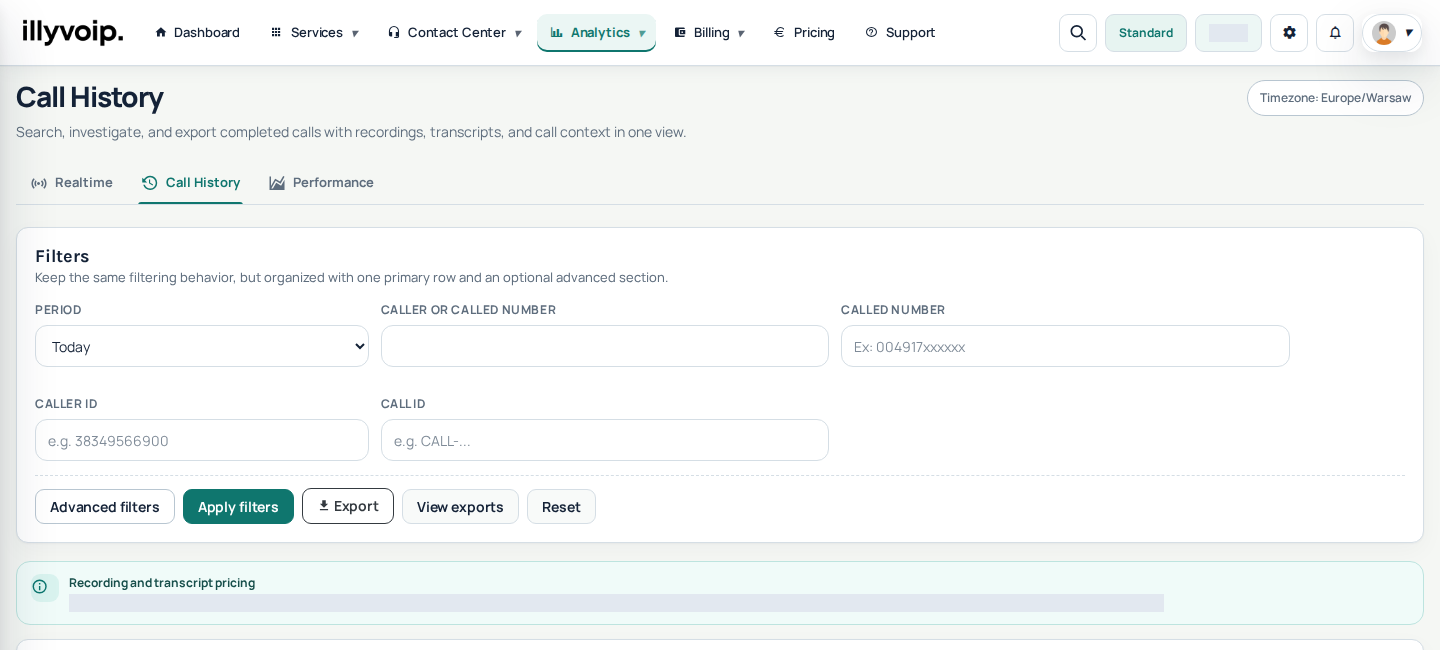Focus the Caller ID input field

coord(202,440)
